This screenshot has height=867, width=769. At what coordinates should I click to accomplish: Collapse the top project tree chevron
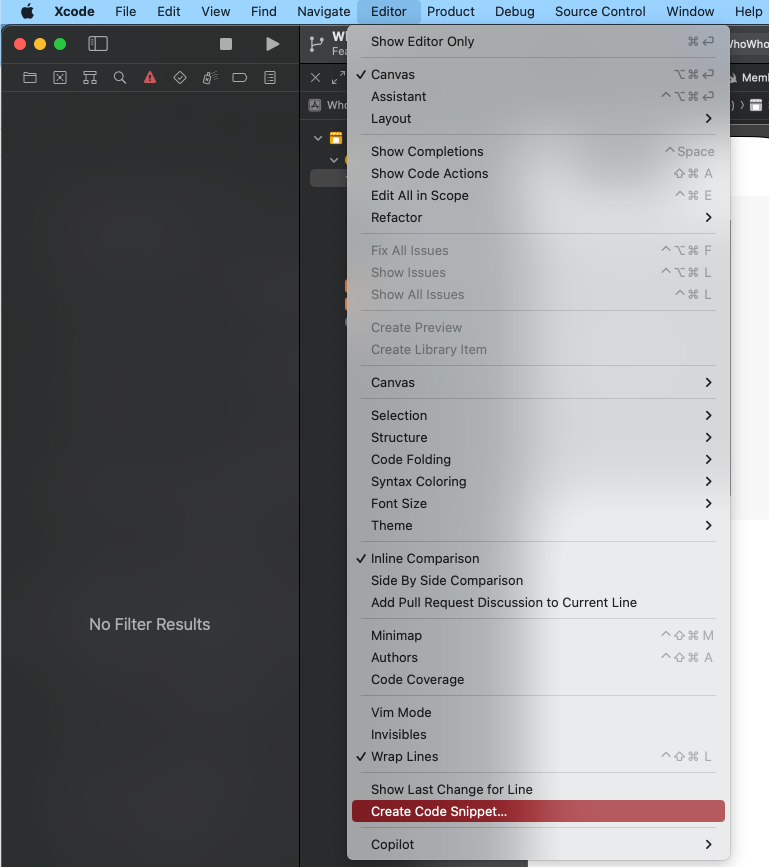[x=318, y=138]
